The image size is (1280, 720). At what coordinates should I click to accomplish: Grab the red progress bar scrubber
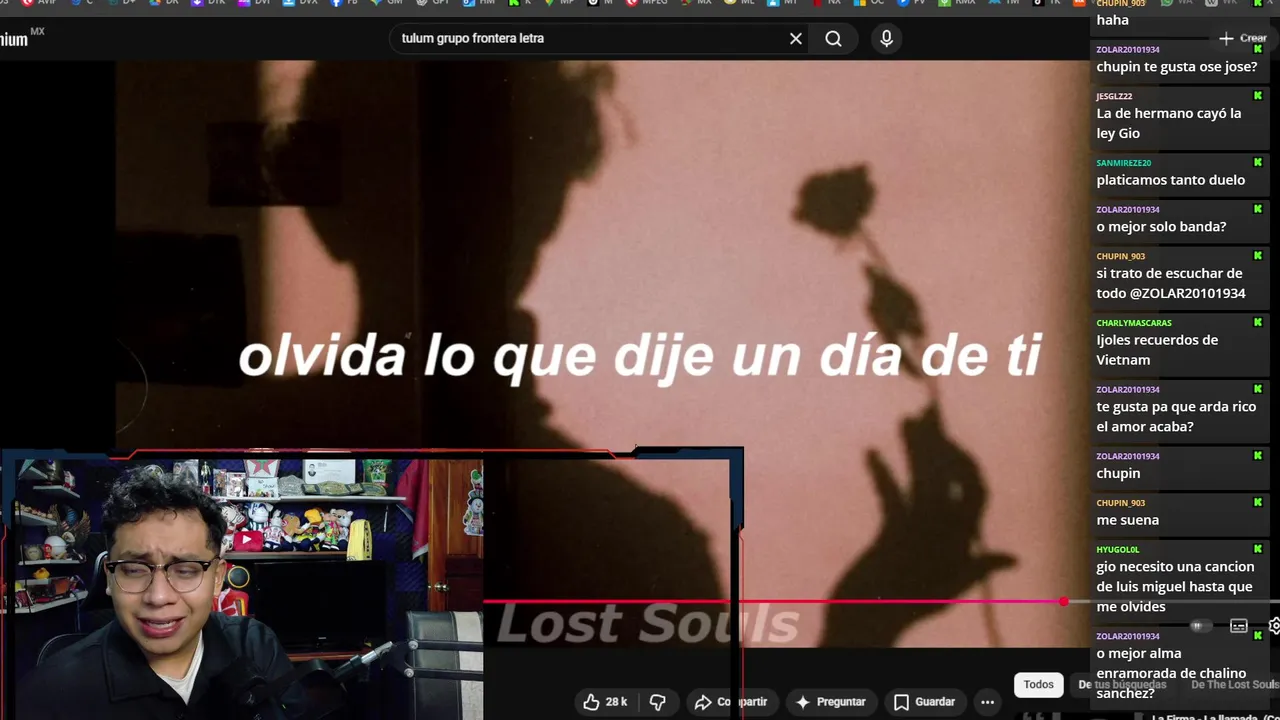coord(1063,602)
